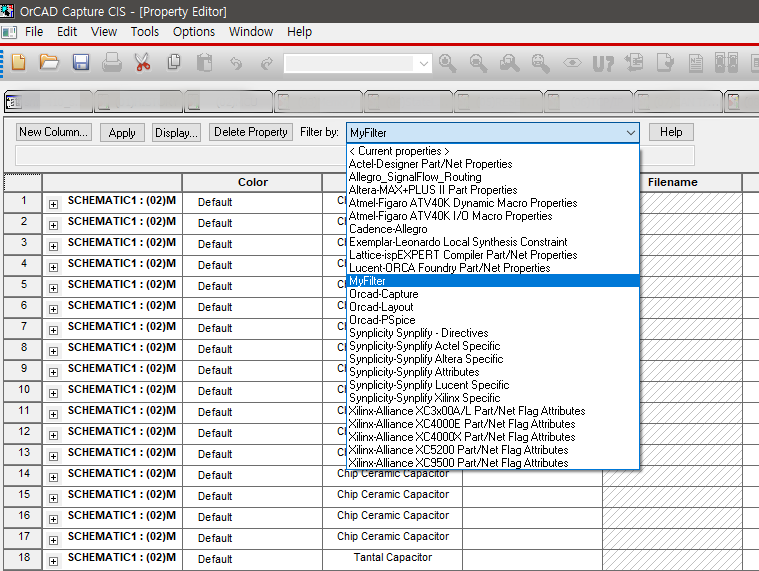Choose Allegro_SignalFlow_Routing filter option

pos(493,177)
